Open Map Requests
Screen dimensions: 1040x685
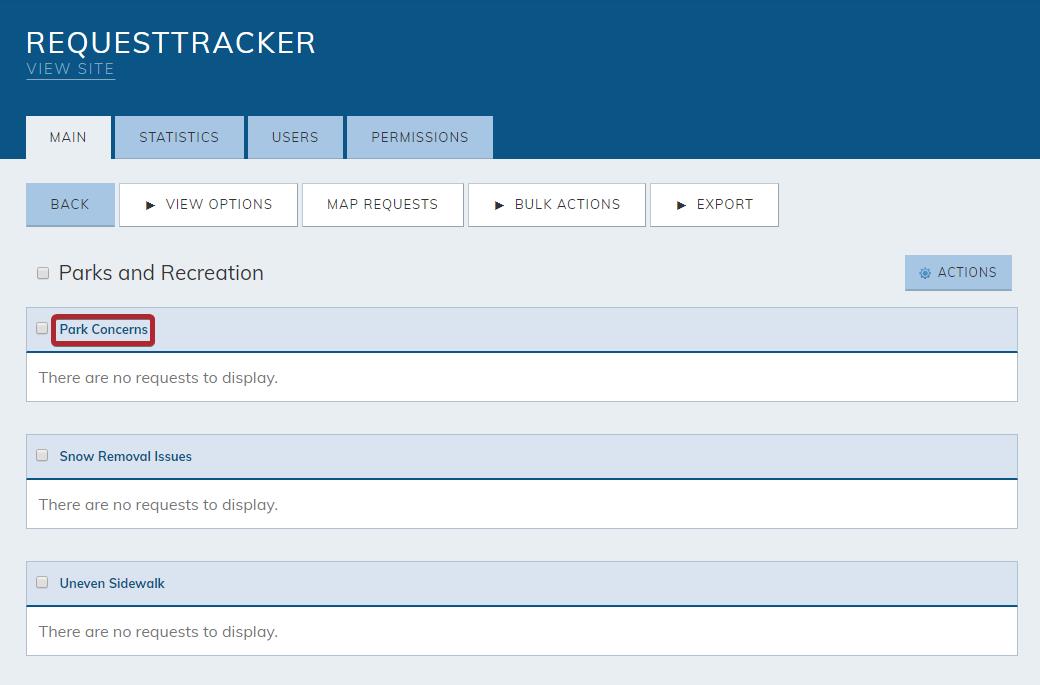tap(383, 205)
